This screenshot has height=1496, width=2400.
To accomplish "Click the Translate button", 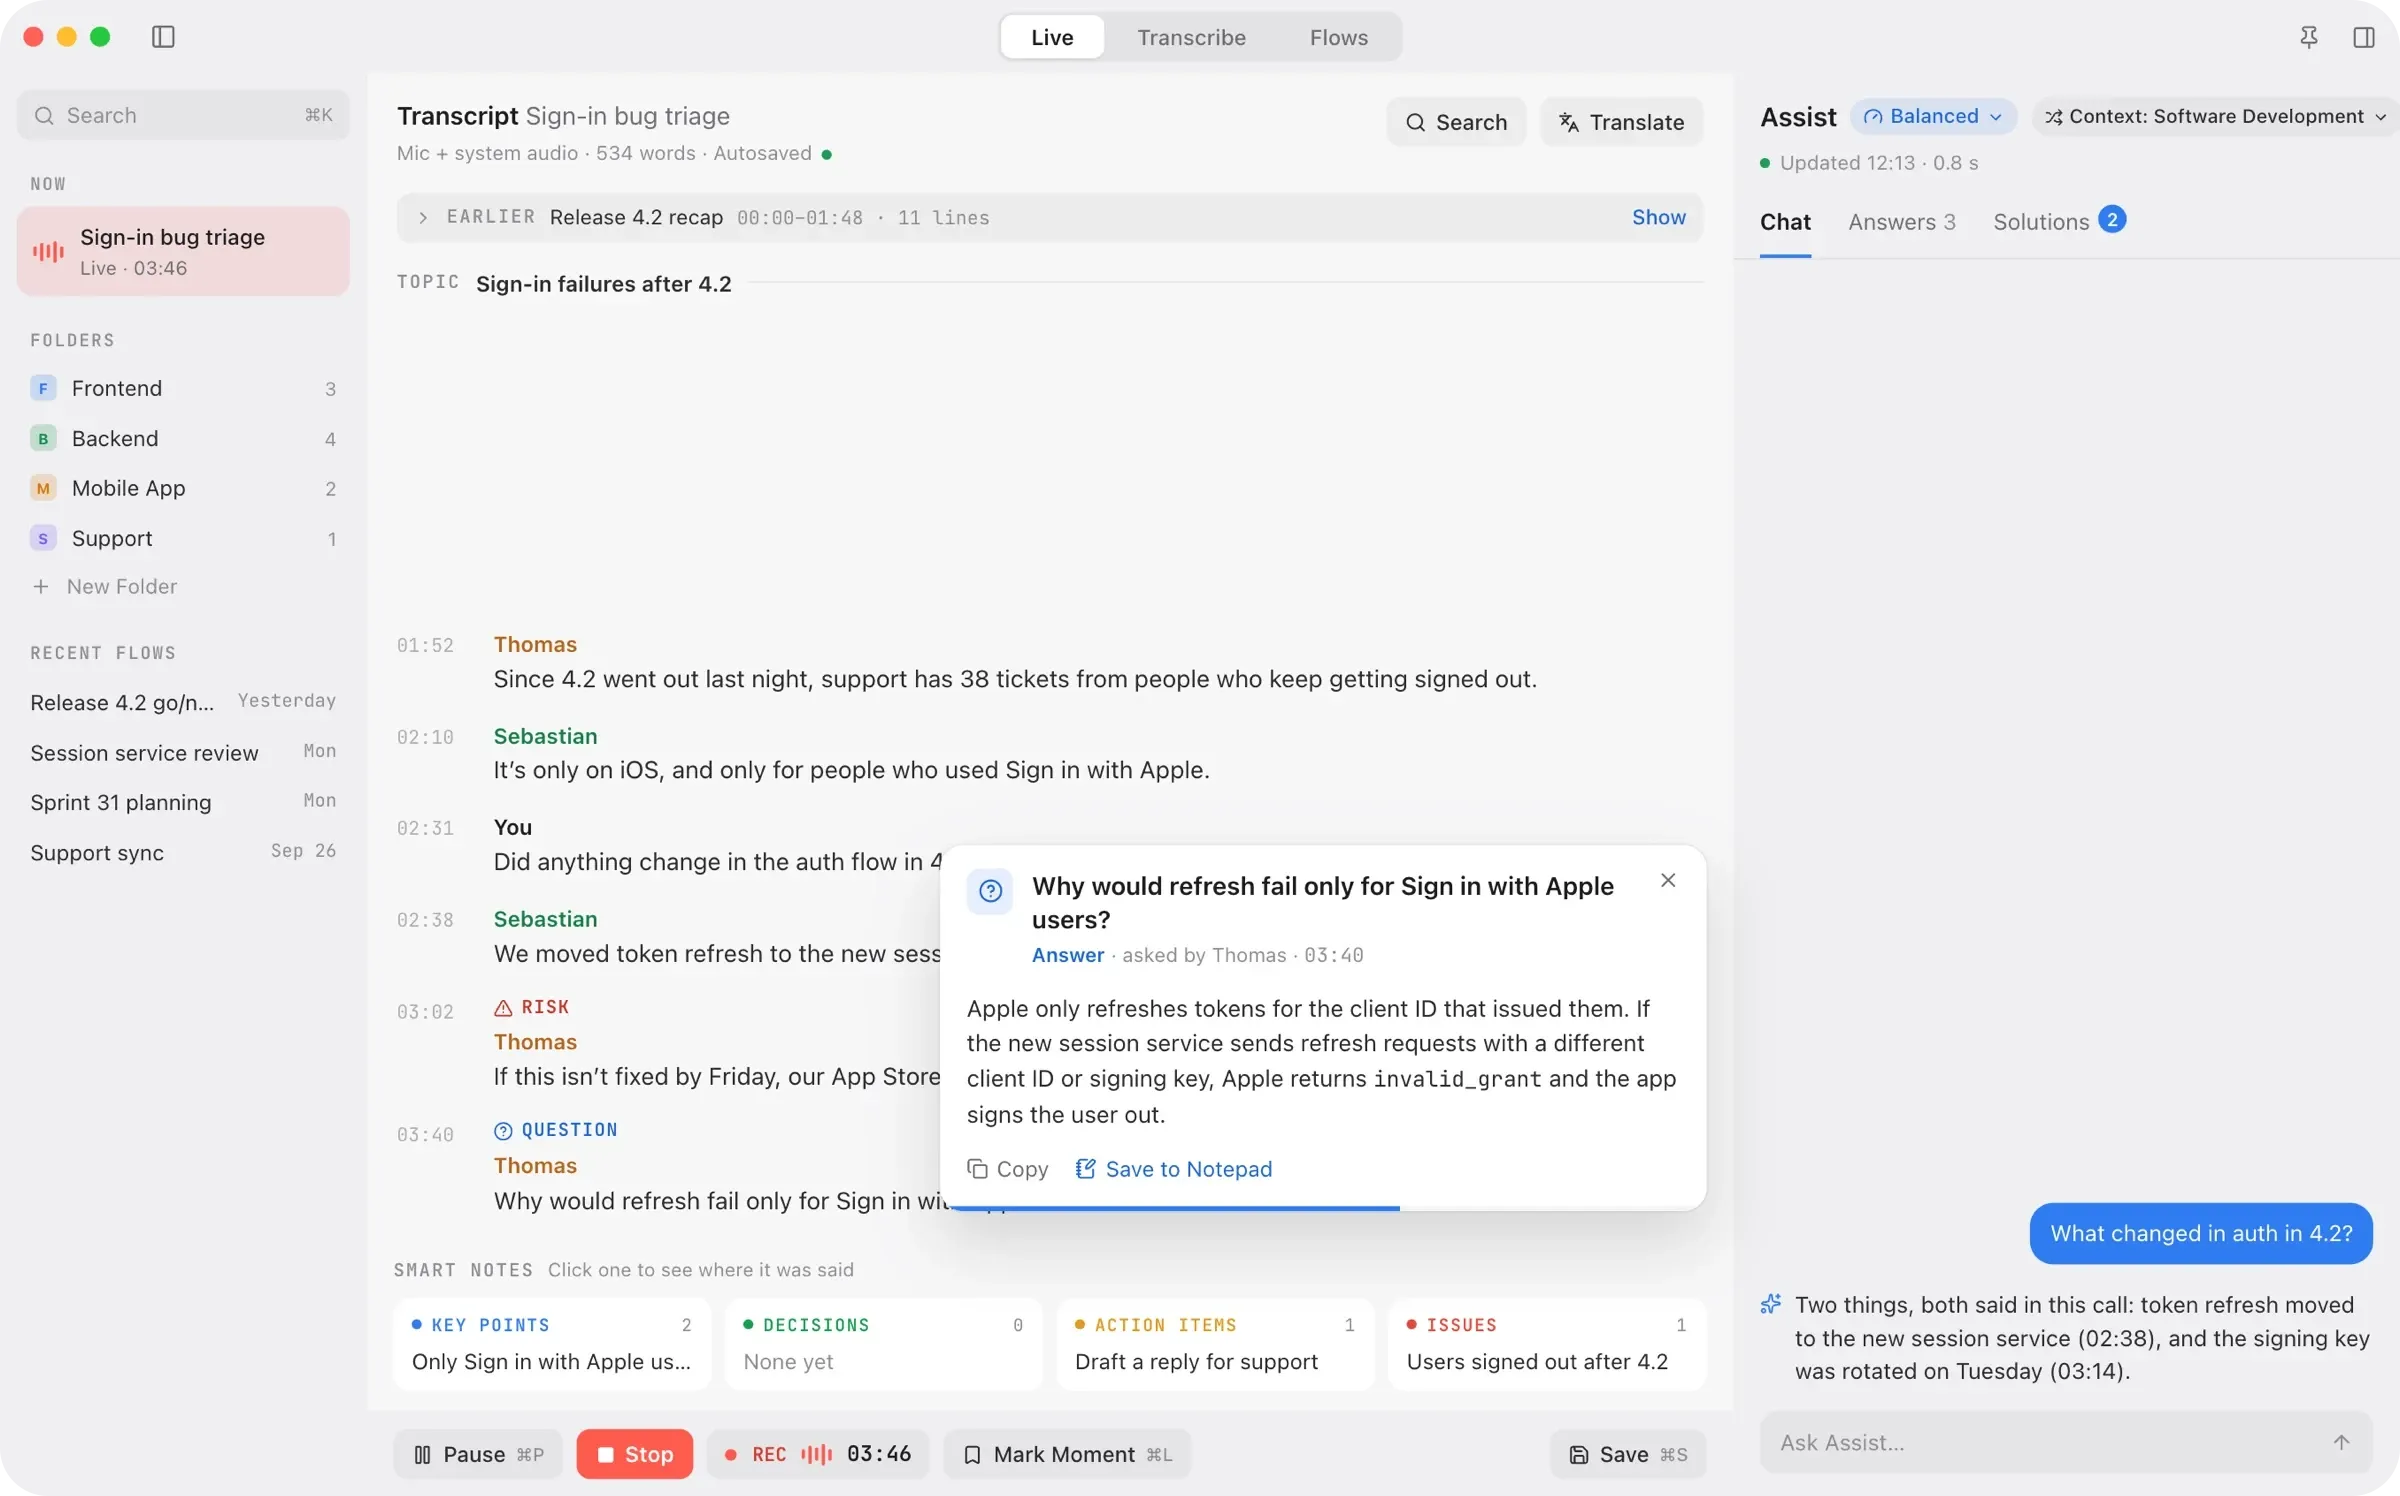I will (x=1621, y=122).
